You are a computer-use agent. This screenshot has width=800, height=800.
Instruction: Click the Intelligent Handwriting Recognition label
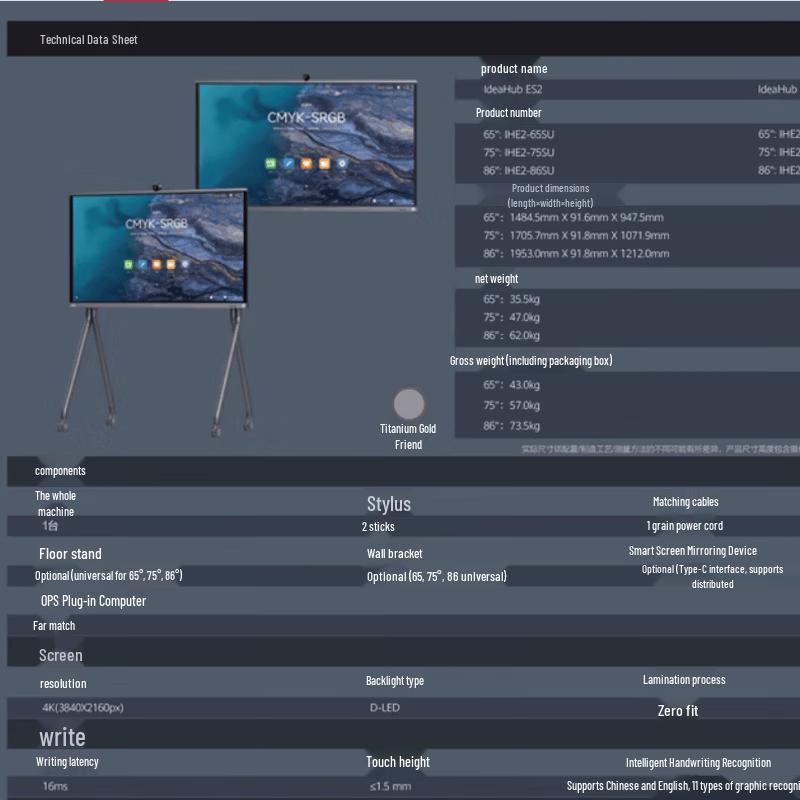698,763
